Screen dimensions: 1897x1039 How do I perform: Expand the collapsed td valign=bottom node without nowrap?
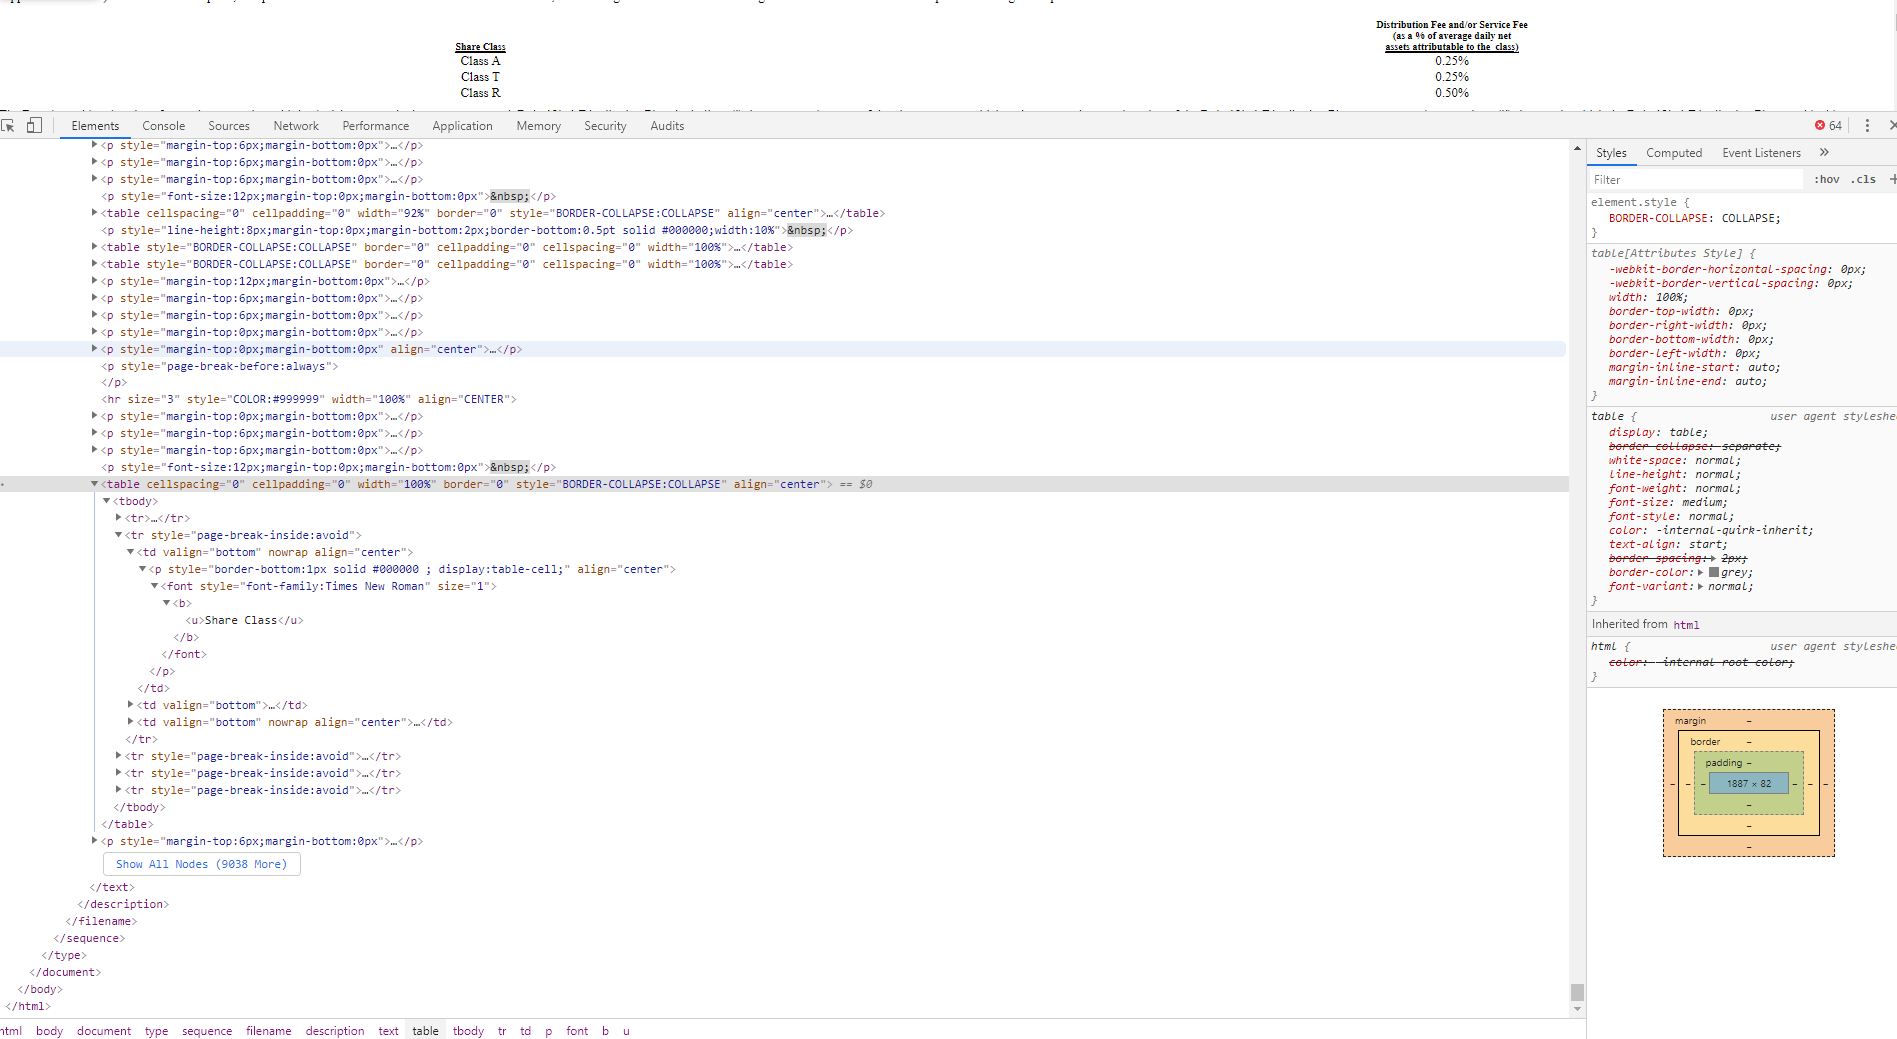click(131, 705)
